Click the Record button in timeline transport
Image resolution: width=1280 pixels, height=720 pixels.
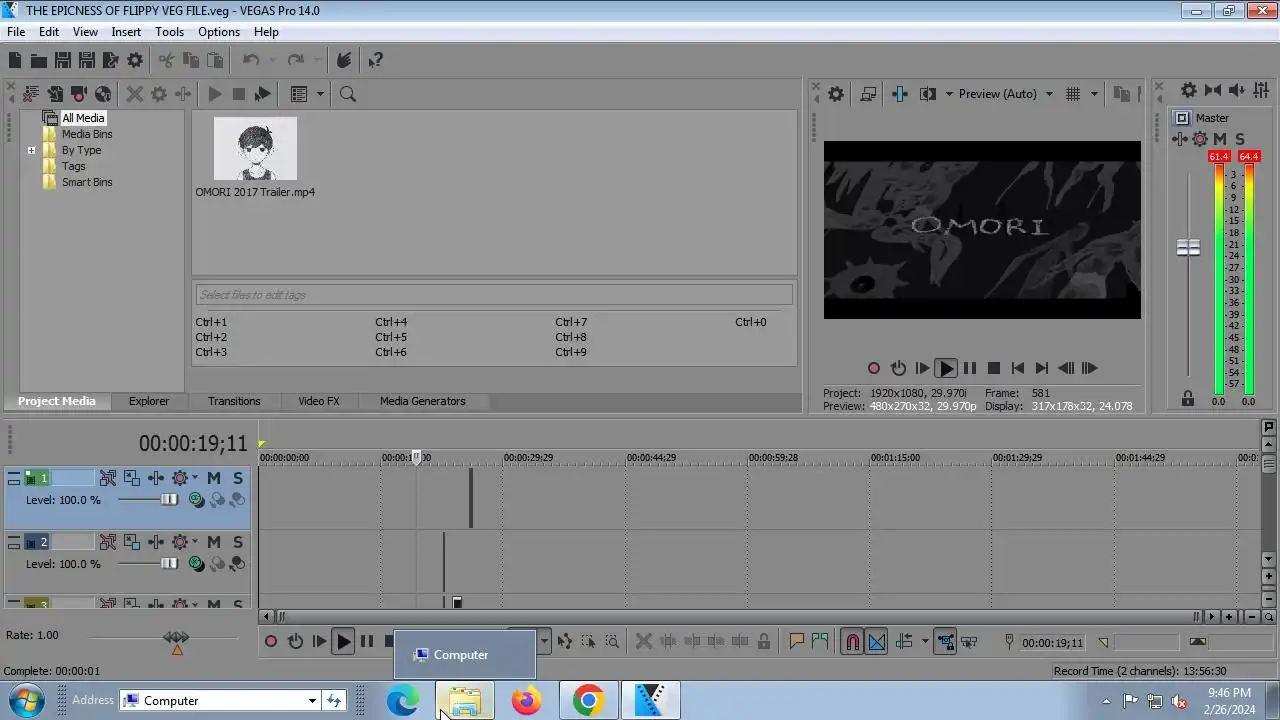coord(271,642)
